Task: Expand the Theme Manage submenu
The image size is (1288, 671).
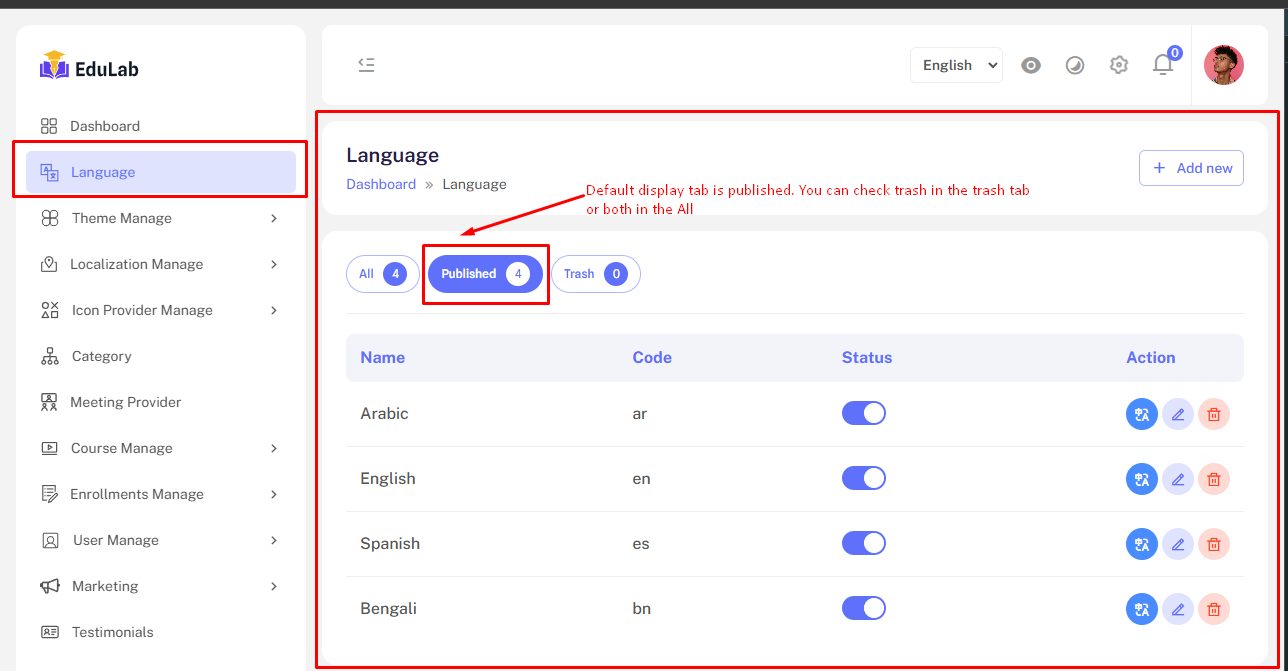Action: coord(160,218)
